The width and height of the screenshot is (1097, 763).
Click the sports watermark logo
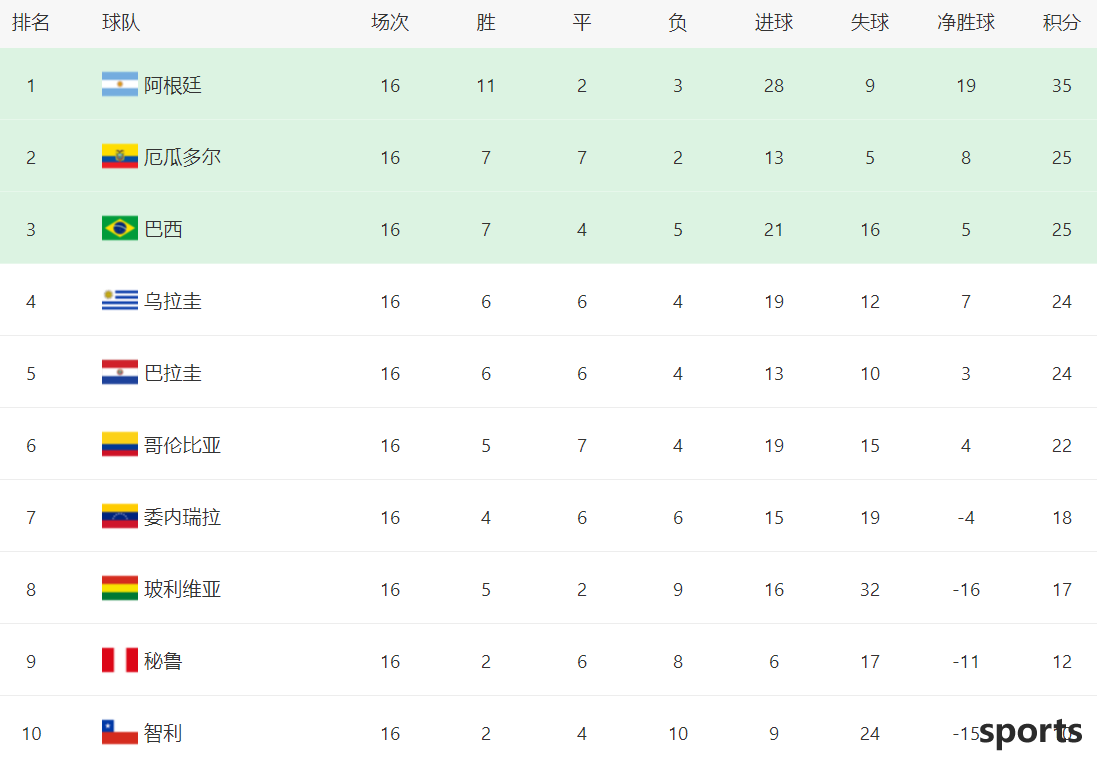coord(1031,733)
